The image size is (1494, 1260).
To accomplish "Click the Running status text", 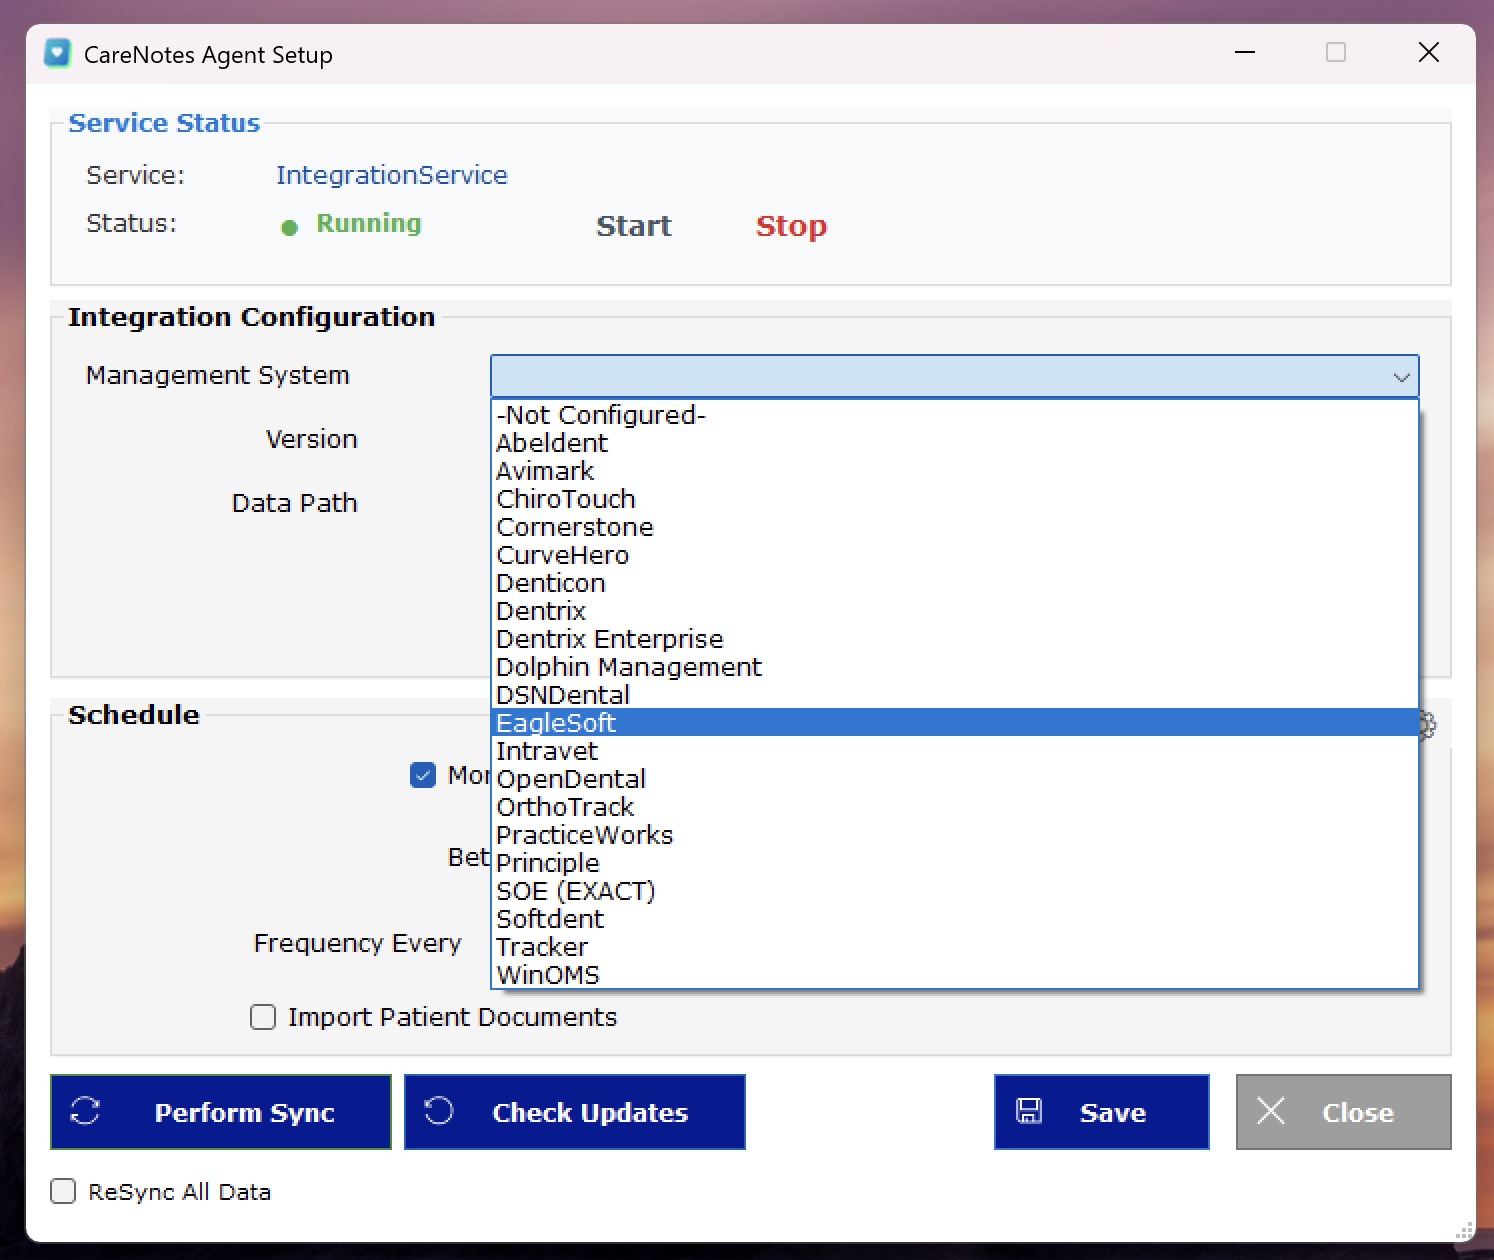I will point(369,223).
